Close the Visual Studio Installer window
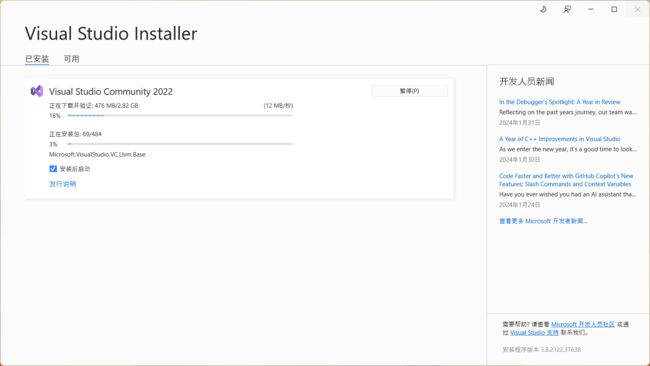Image resolution: width=650 pixels, height=366 pixels. [x=637, y=9]
